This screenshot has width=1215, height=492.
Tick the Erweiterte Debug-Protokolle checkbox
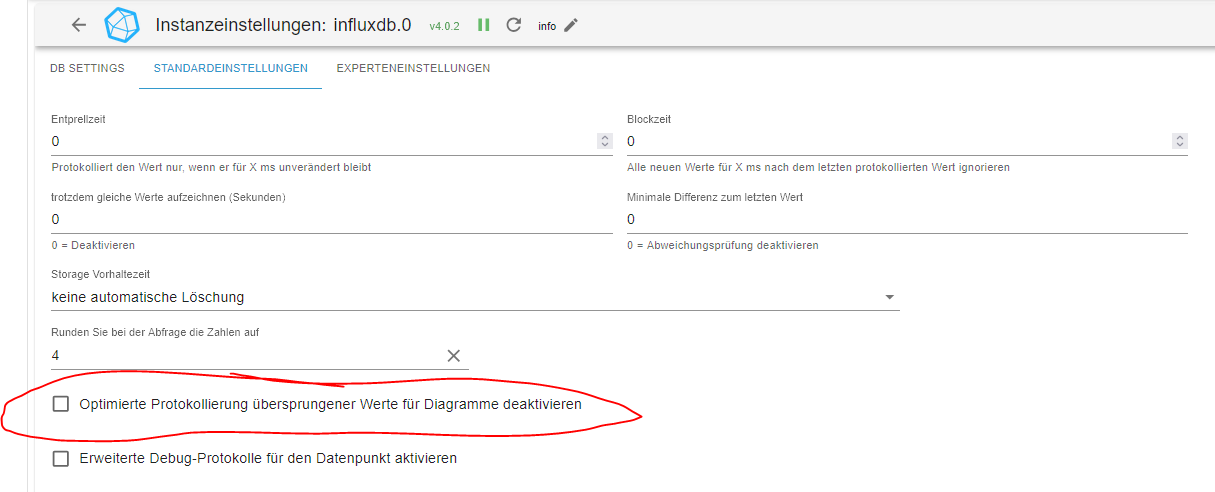click(x=61, y=458)
